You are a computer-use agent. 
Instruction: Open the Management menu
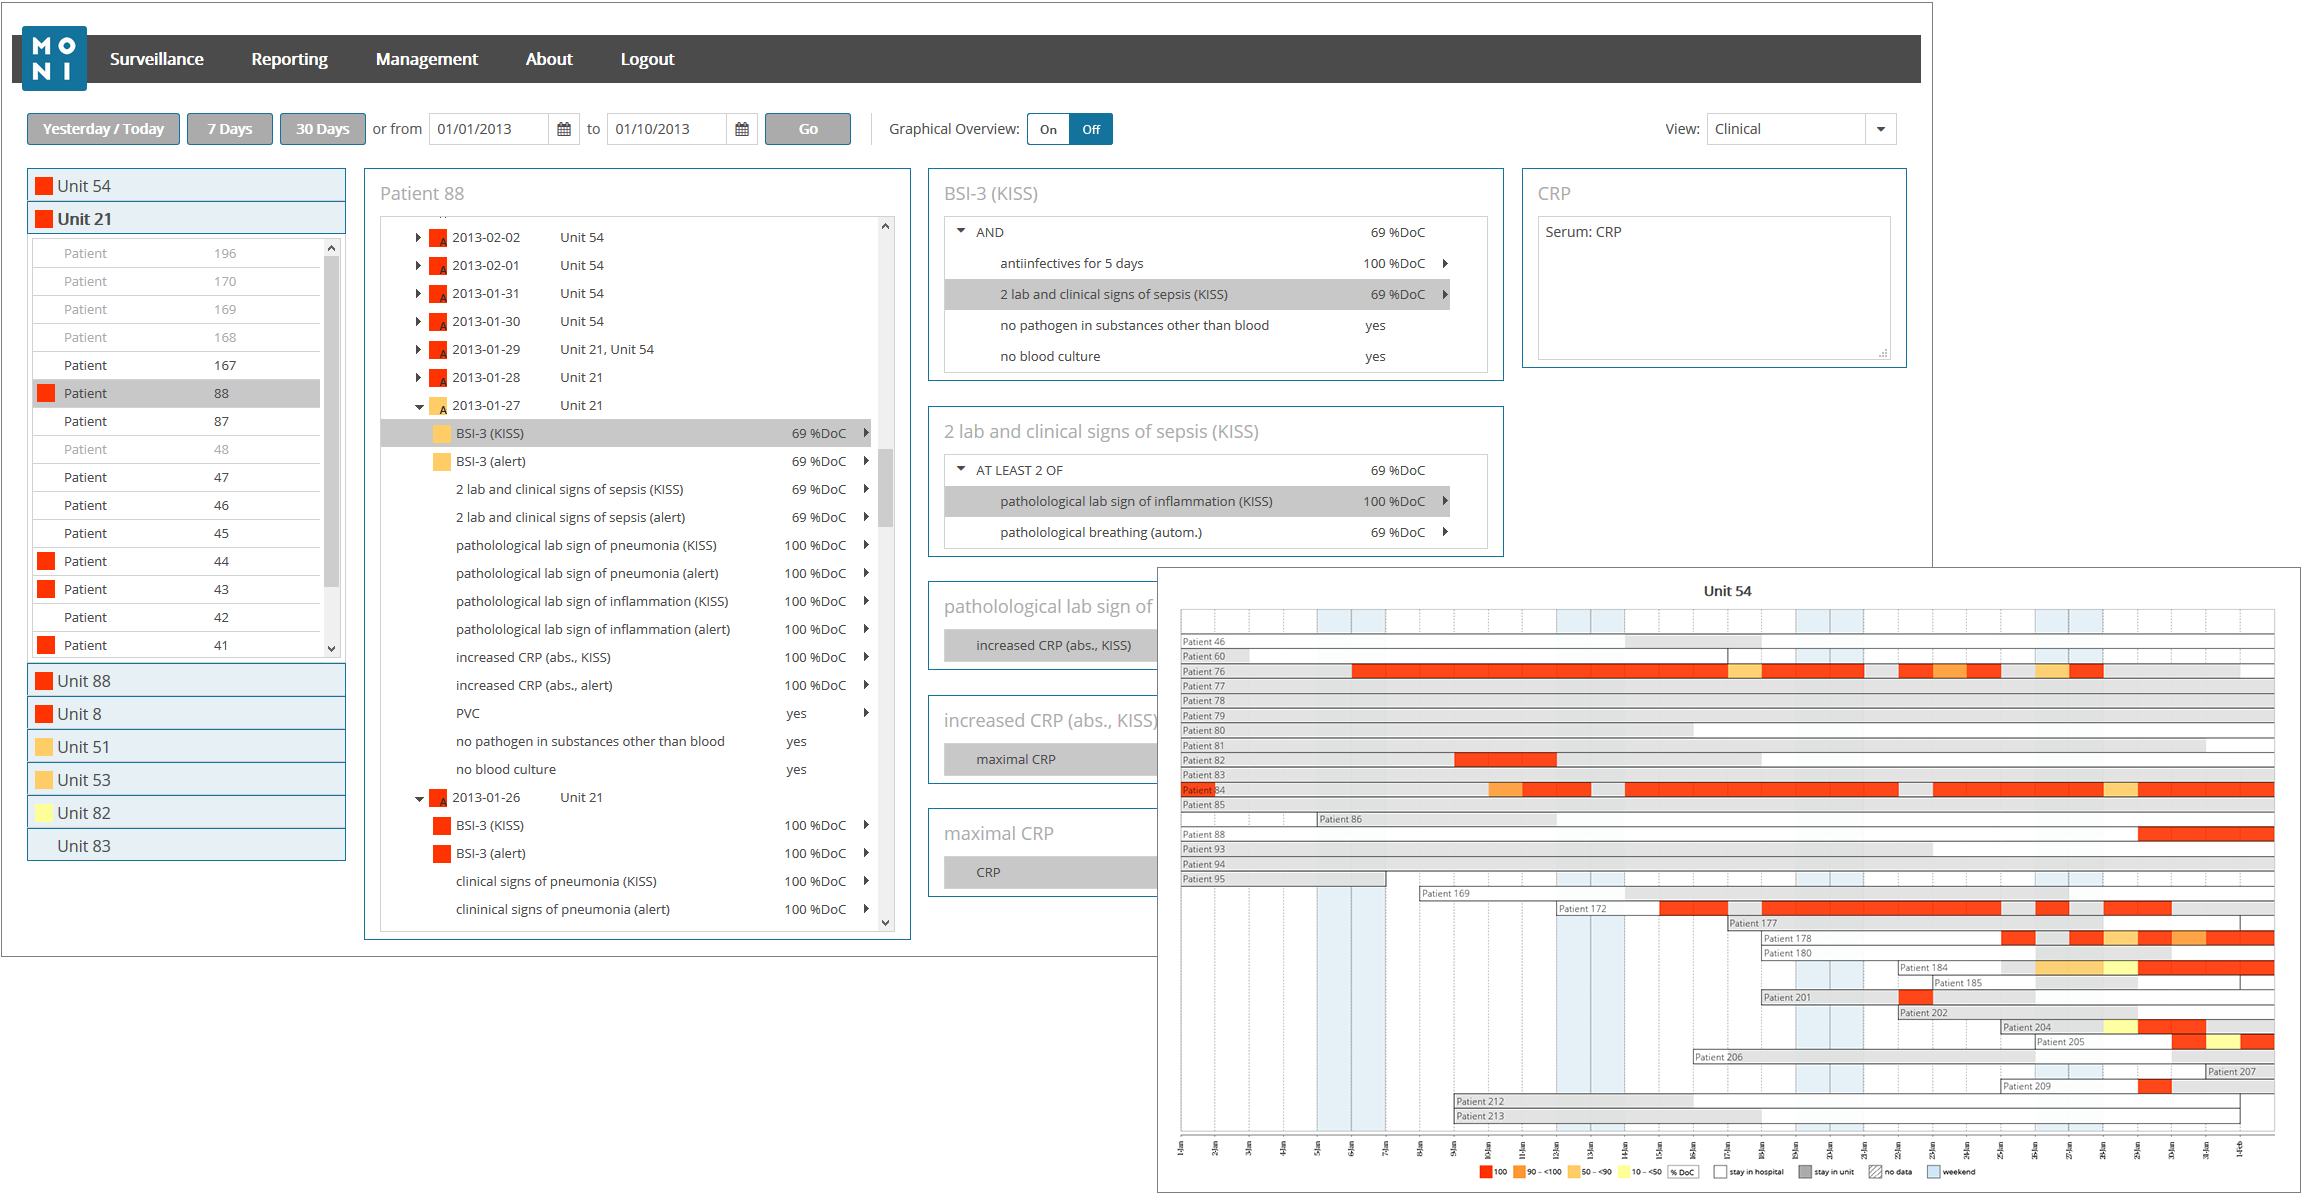tap(426, 59)
